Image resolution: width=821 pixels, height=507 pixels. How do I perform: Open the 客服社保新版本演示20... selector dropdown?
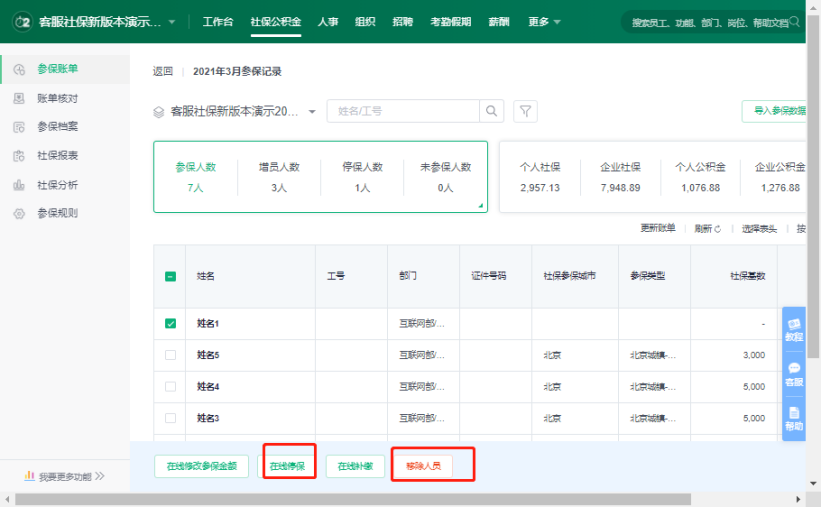(x=312, y=112)
